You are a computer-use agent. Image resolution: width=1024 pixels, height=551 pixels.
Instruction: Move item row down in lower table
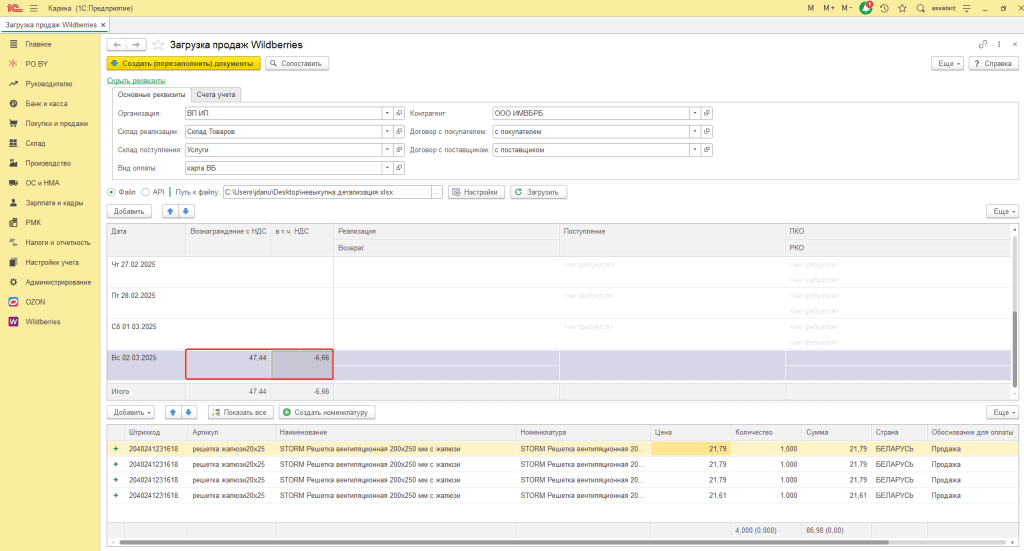click(188, 413)
